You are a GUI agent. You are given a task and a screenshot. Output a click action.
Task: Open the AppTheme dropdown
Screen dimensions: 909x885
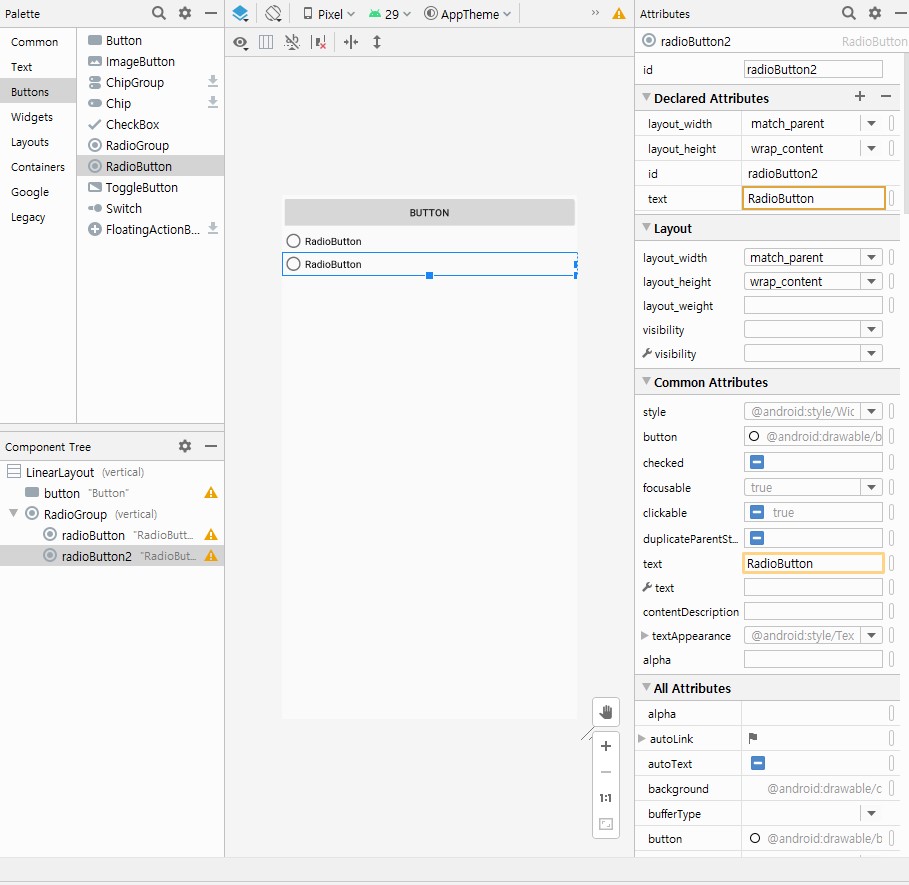(467, 14)
